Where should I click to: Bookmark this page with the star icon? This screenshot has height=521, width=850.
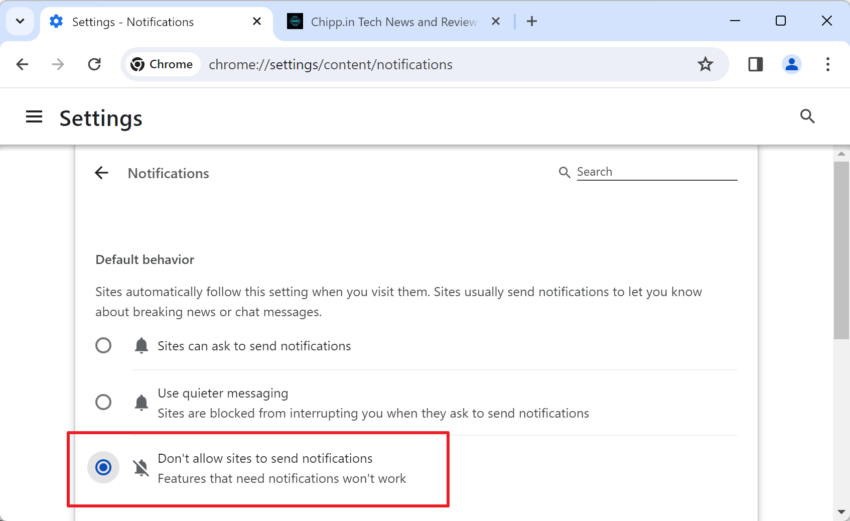click(705, 65)
